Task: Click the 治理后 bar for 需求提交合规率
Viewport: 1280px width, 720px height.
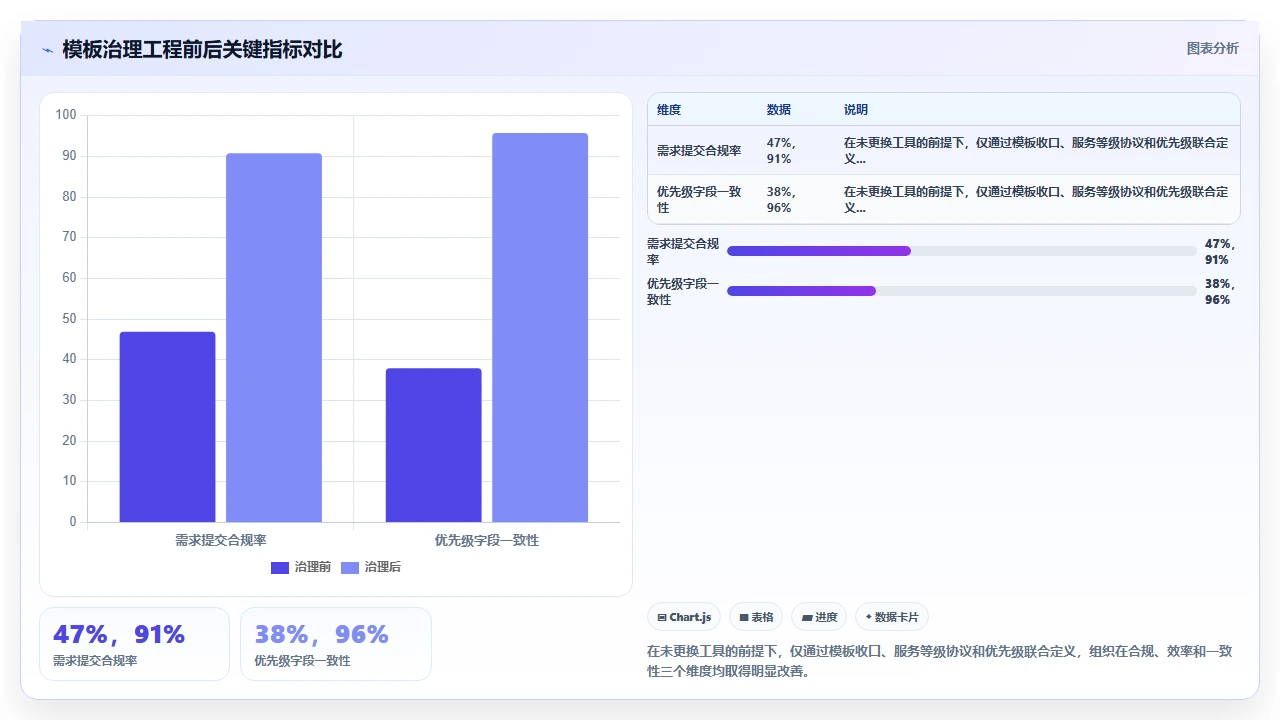Action: tap(274, 338)
